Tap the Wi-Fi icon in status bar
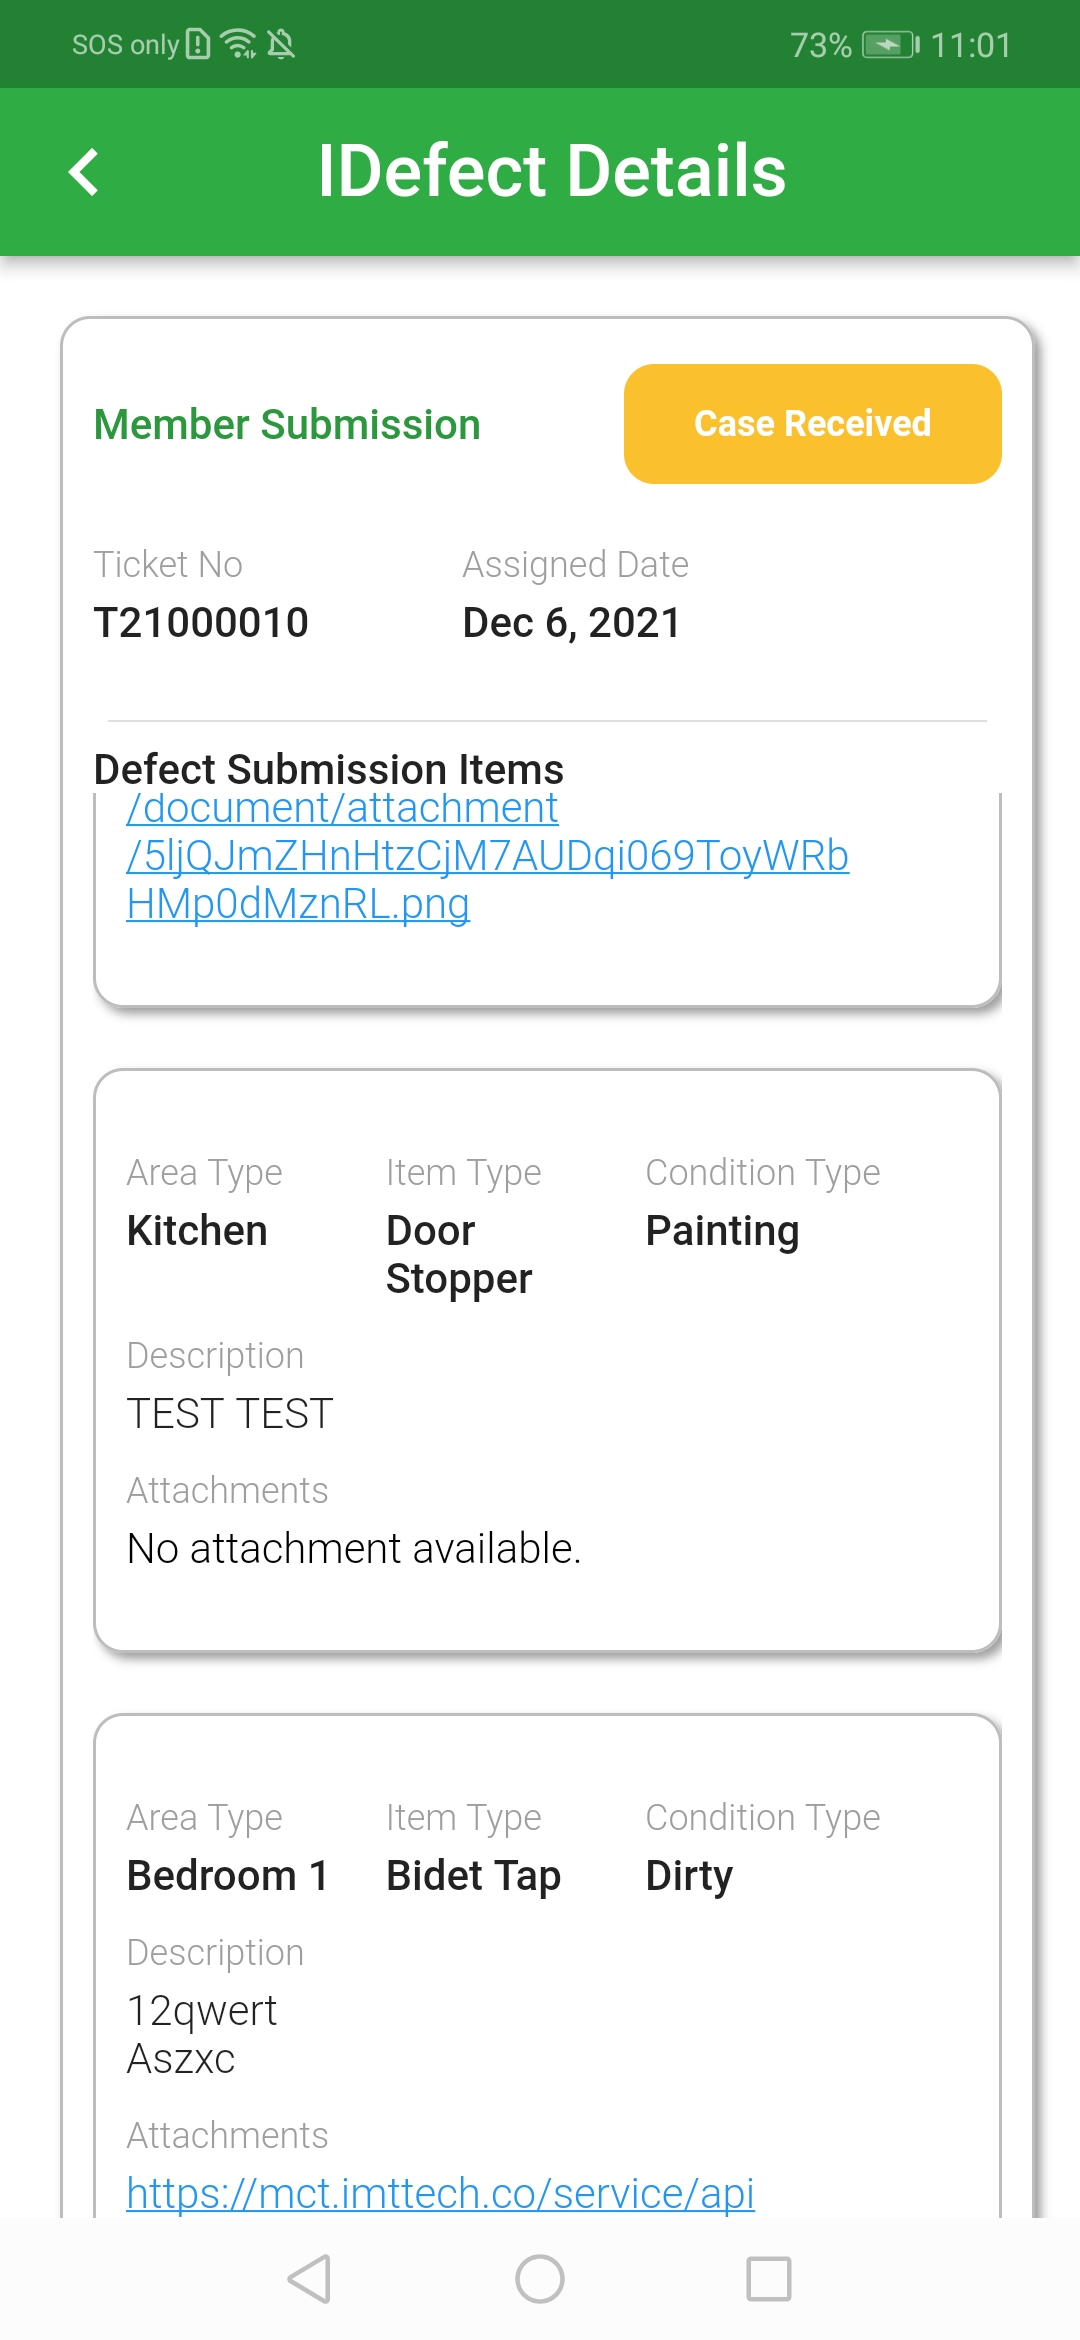The width and height of the screenshot is (1080, 2340). click(239, 44)
